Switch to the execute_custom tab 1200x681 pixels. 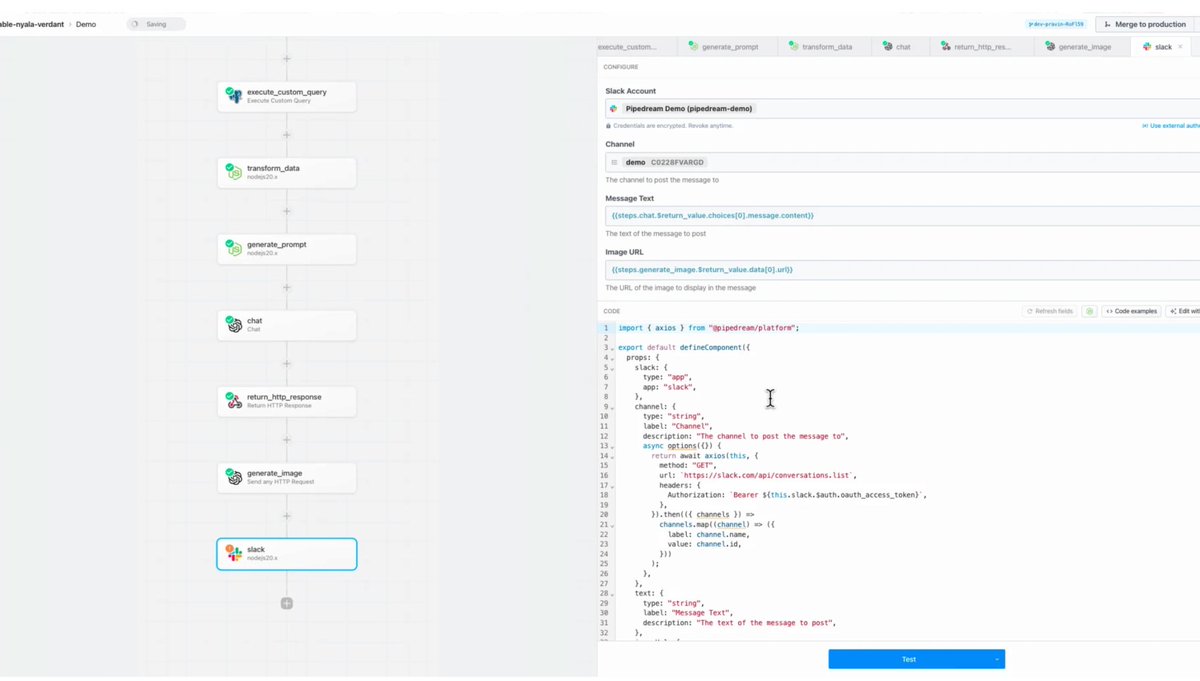point(636,47)
